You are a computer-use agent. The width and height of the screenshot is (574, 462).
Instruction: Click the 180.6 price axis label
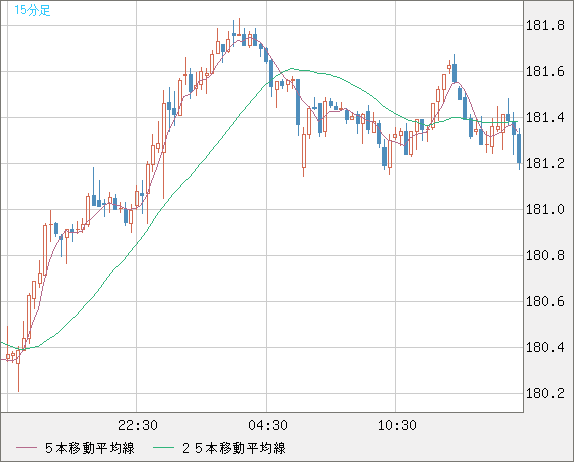pyautogui.click(x=545, y=302)
